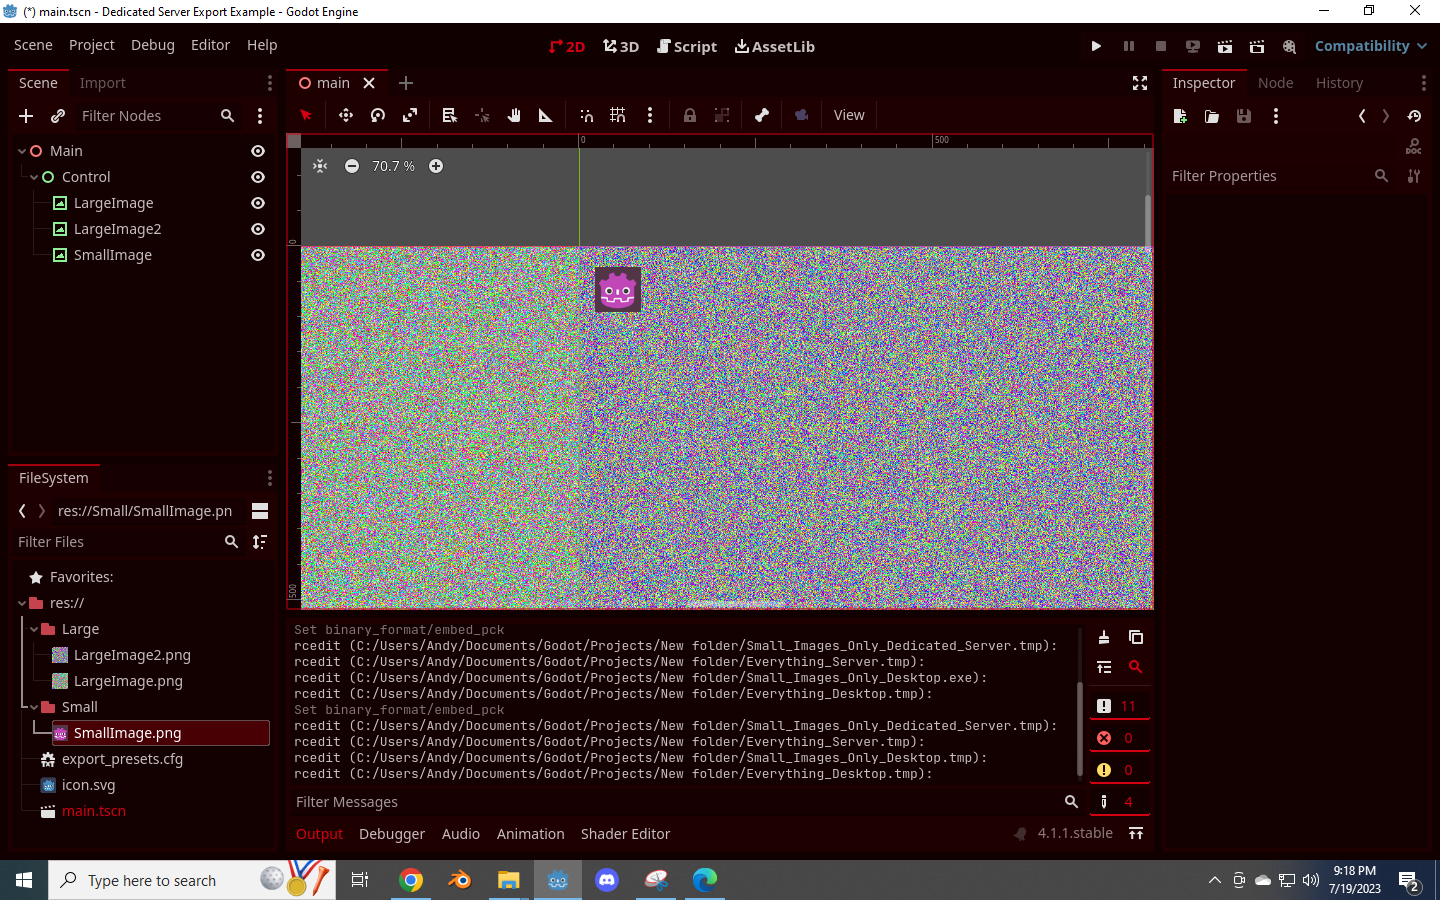Collapse the Control node branch
The height and width of the screenshot is (900, 1440).
(34, 177)
